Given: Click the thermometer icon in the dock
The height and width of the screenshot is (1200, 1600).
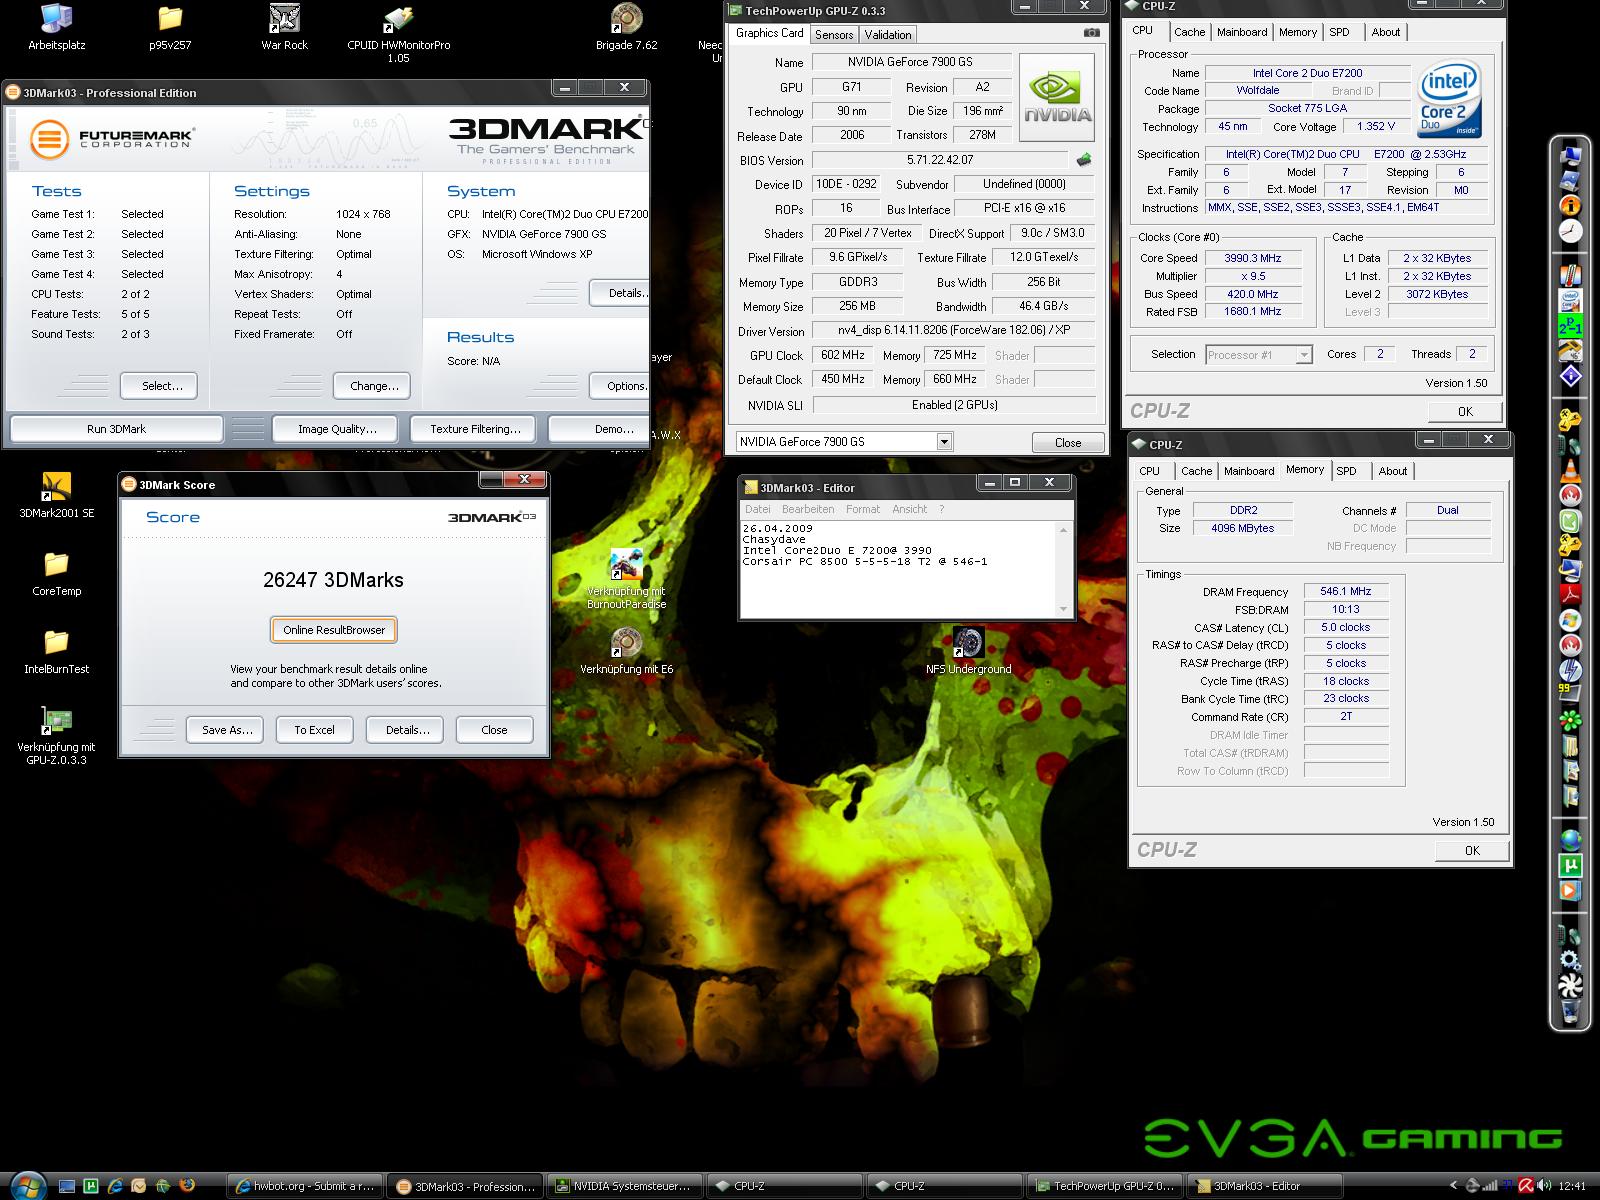Looking at the screenshot, I should tap(1570, 275).
